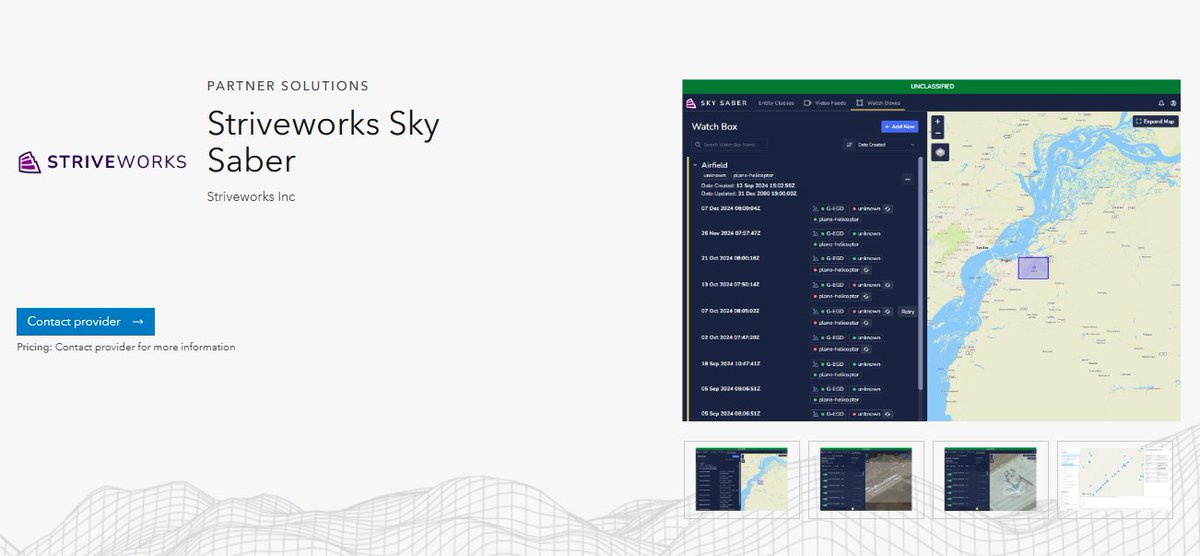The width and height of the screenshot is (1200, 556).
Task: Focus the Search Watch Box Name field
Action: 729,145
